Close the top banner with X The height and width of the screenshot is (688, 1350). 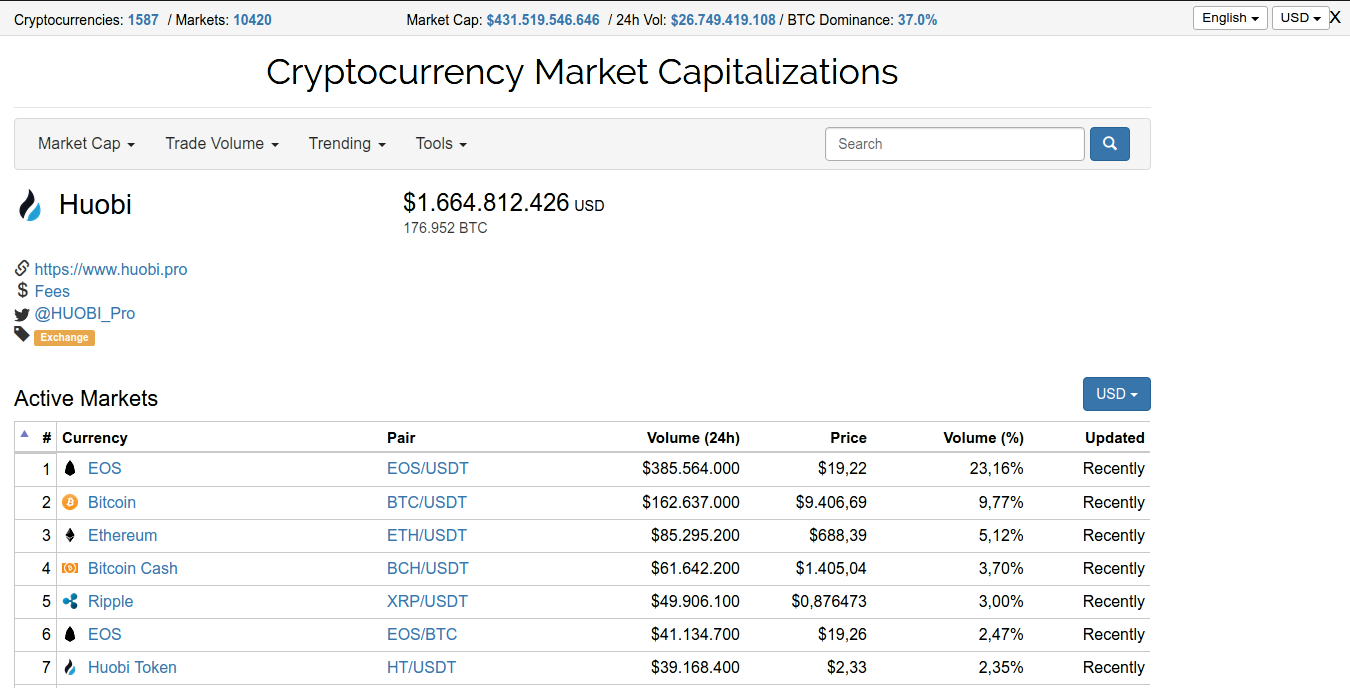pyautogui.click(x=1335, y=17)
